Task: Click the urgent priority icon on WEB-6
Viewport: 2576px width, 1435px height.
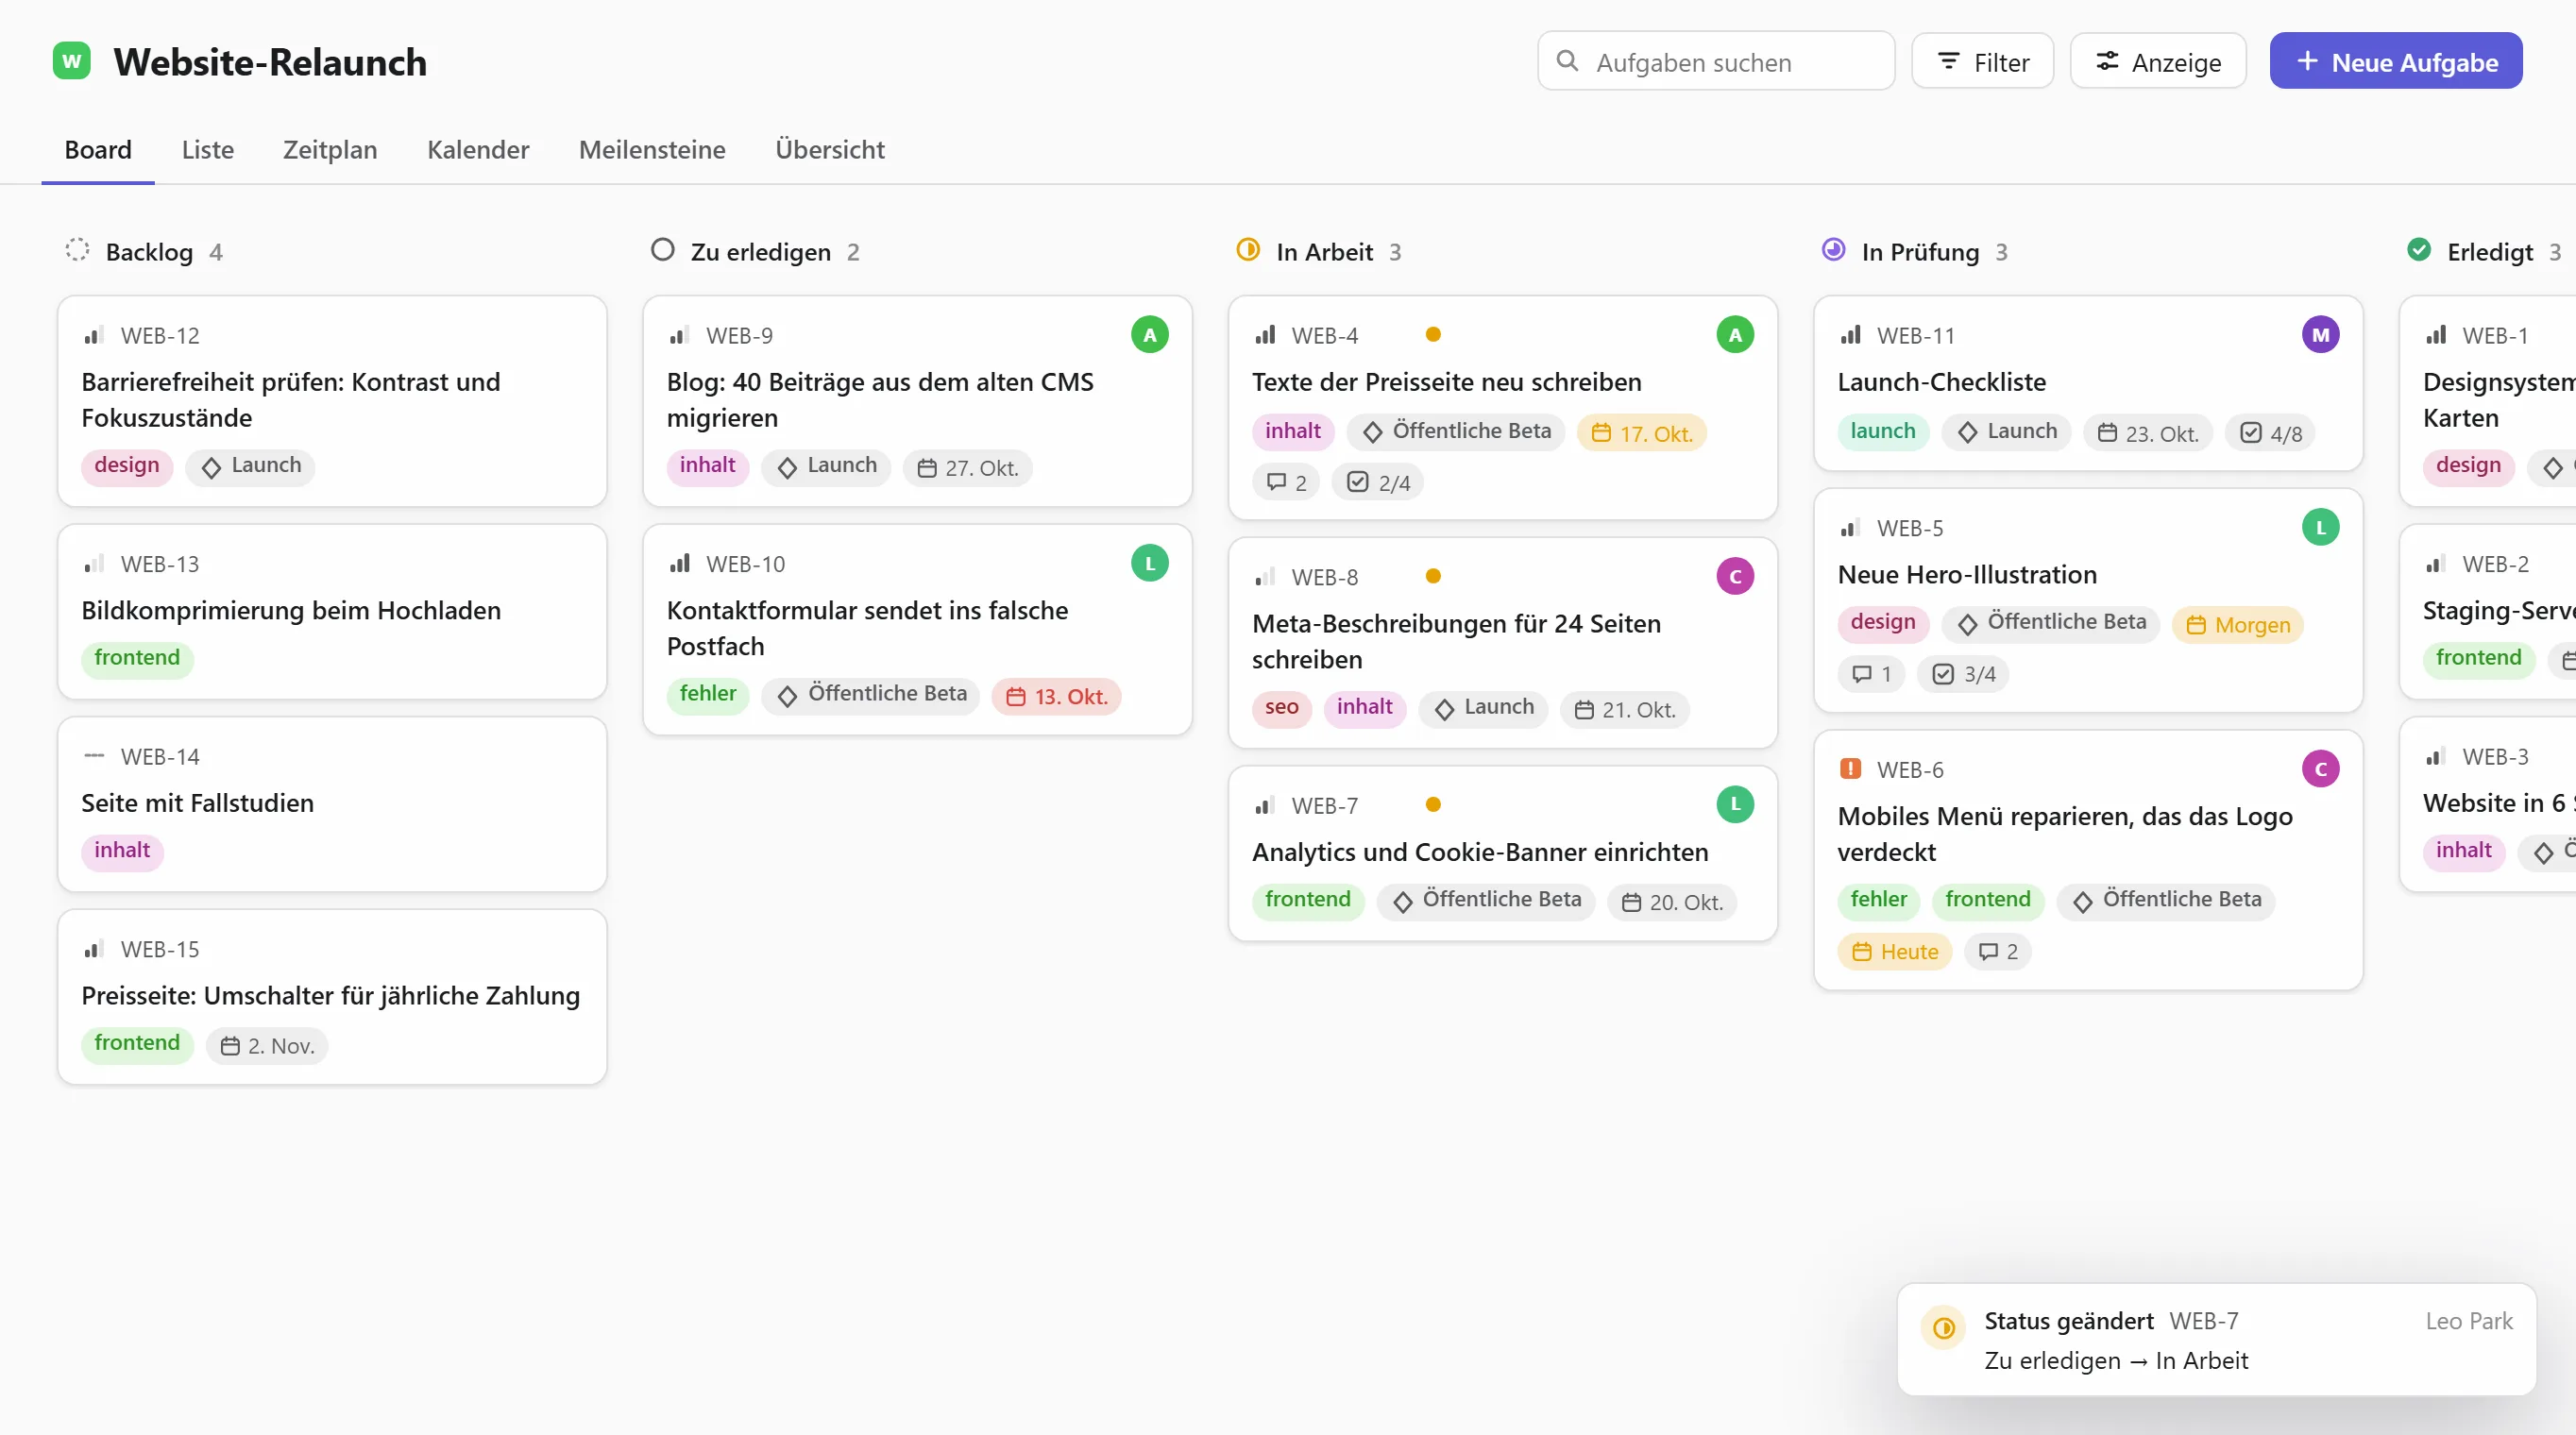Action: coord(1850,768)
